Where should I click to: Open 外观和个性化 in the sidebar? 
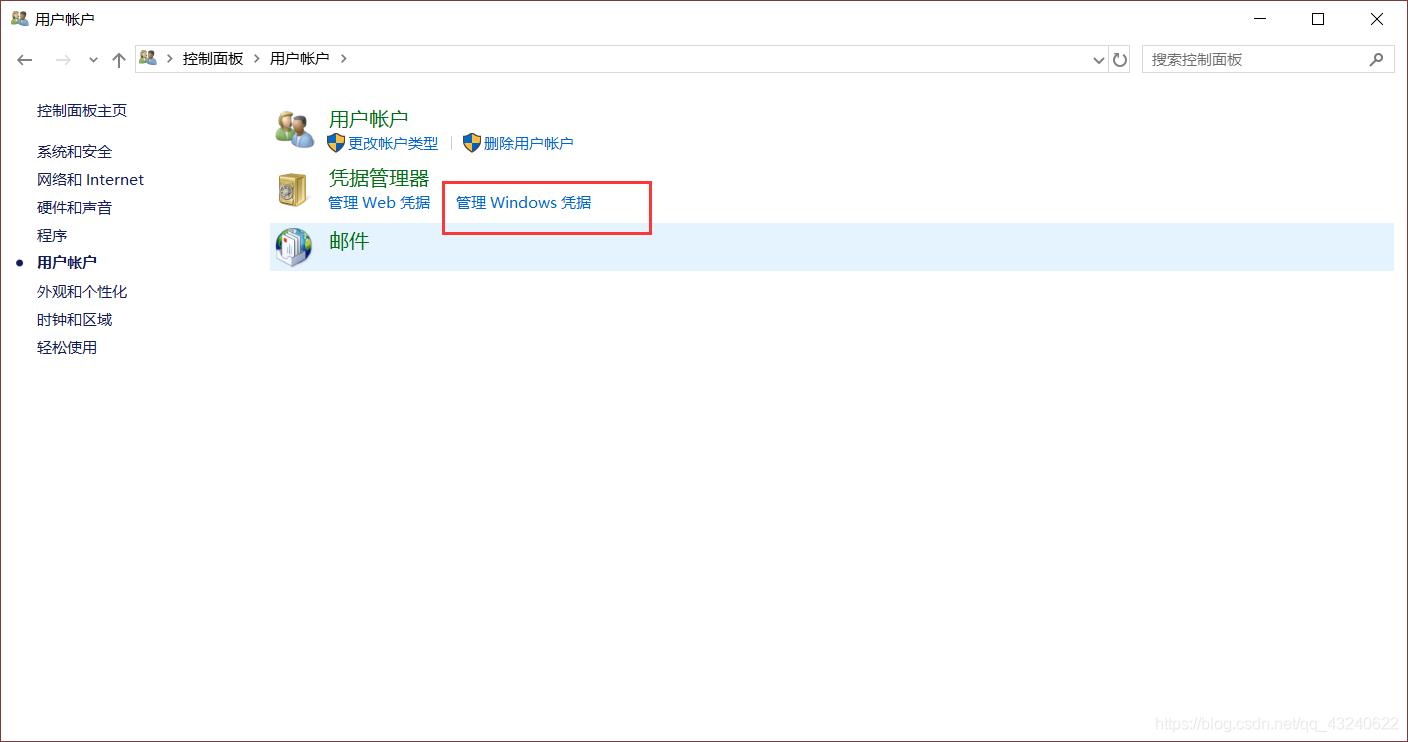tap(82, 291)
